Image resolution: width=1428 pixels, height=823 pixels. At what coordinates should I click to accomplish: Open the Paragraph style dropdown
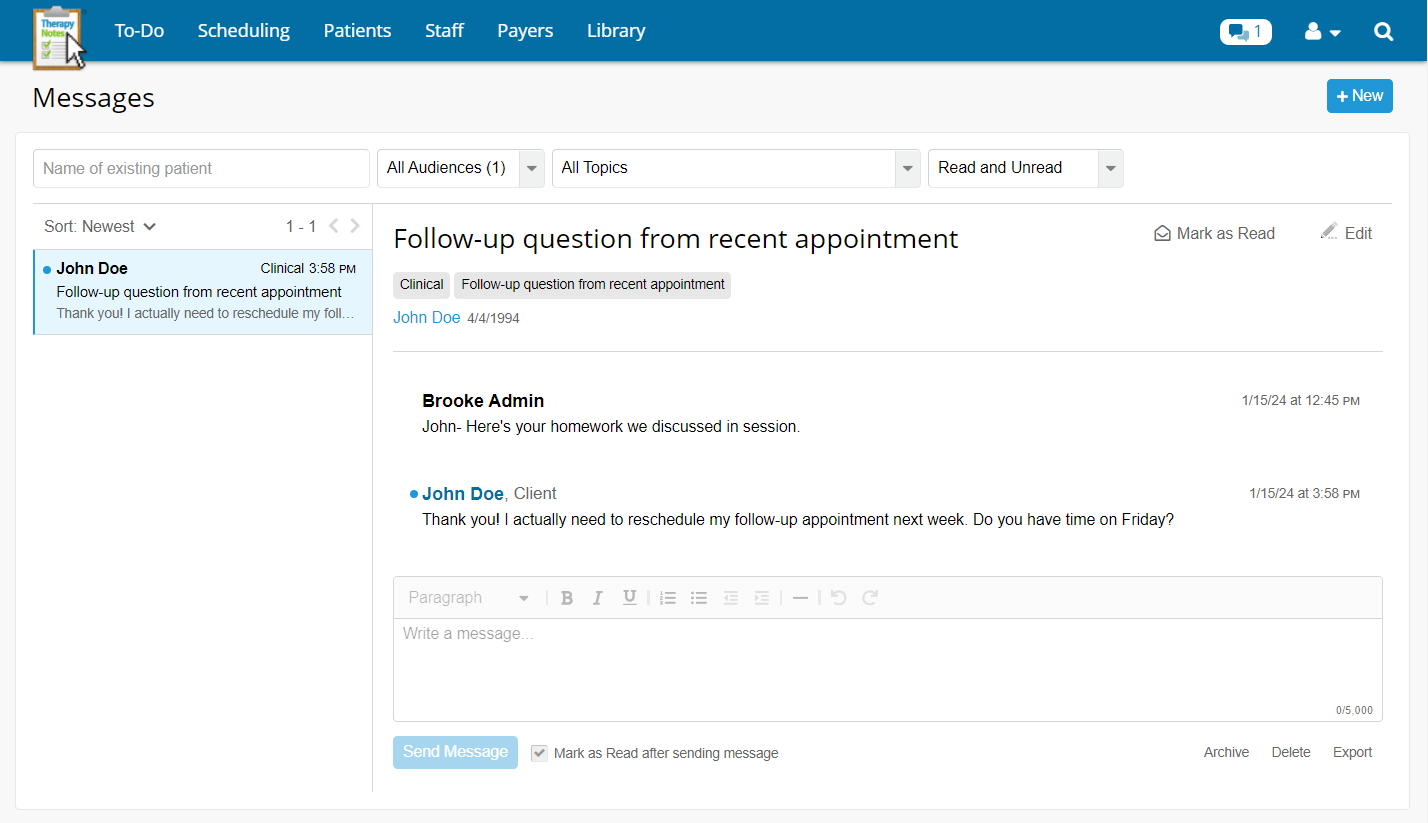coord(468,598)
